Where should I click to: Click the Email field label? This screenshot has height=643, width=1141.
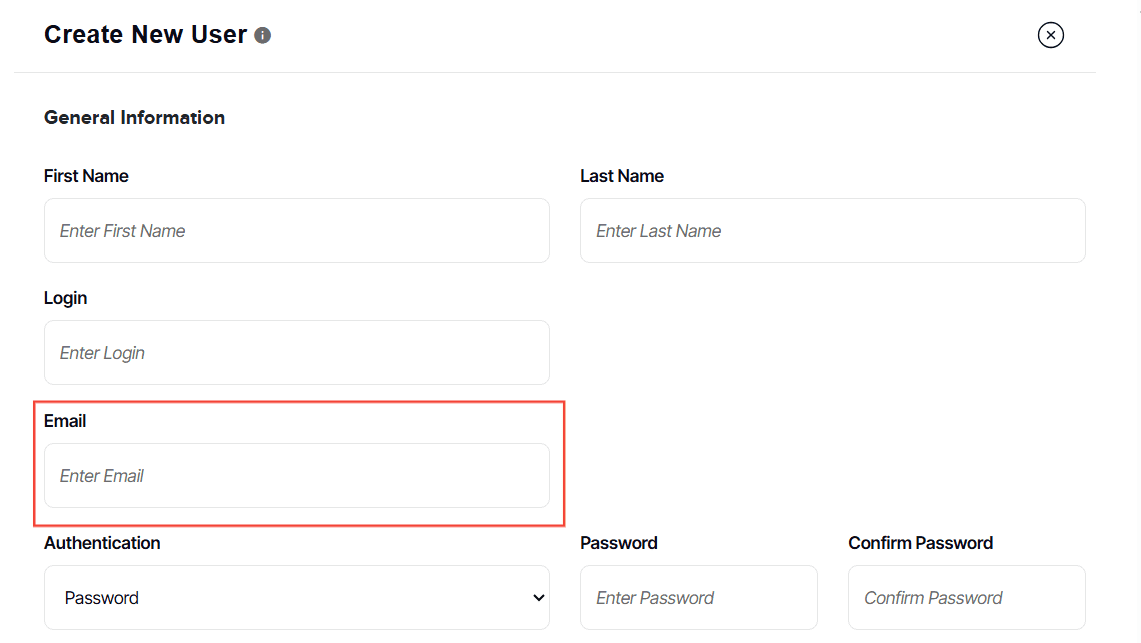point(65,421)
